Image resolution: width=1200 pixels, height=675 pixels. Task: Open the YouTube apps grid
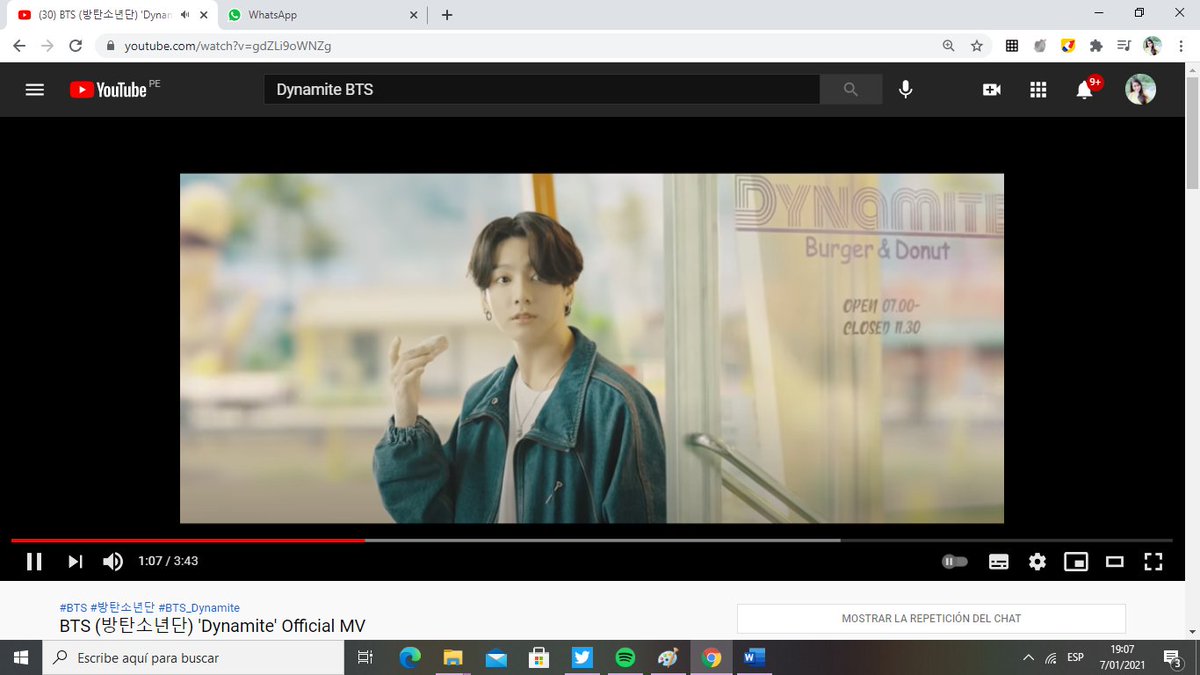pyautogui.click(x=1038, y=89)
